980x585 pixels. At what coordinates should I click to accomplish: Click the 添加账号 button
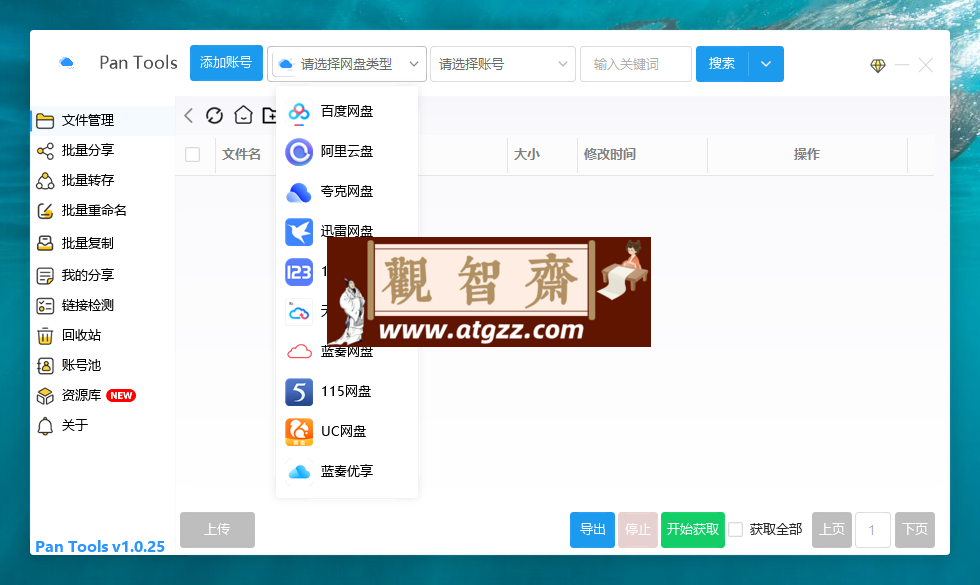tap(226, 63)
